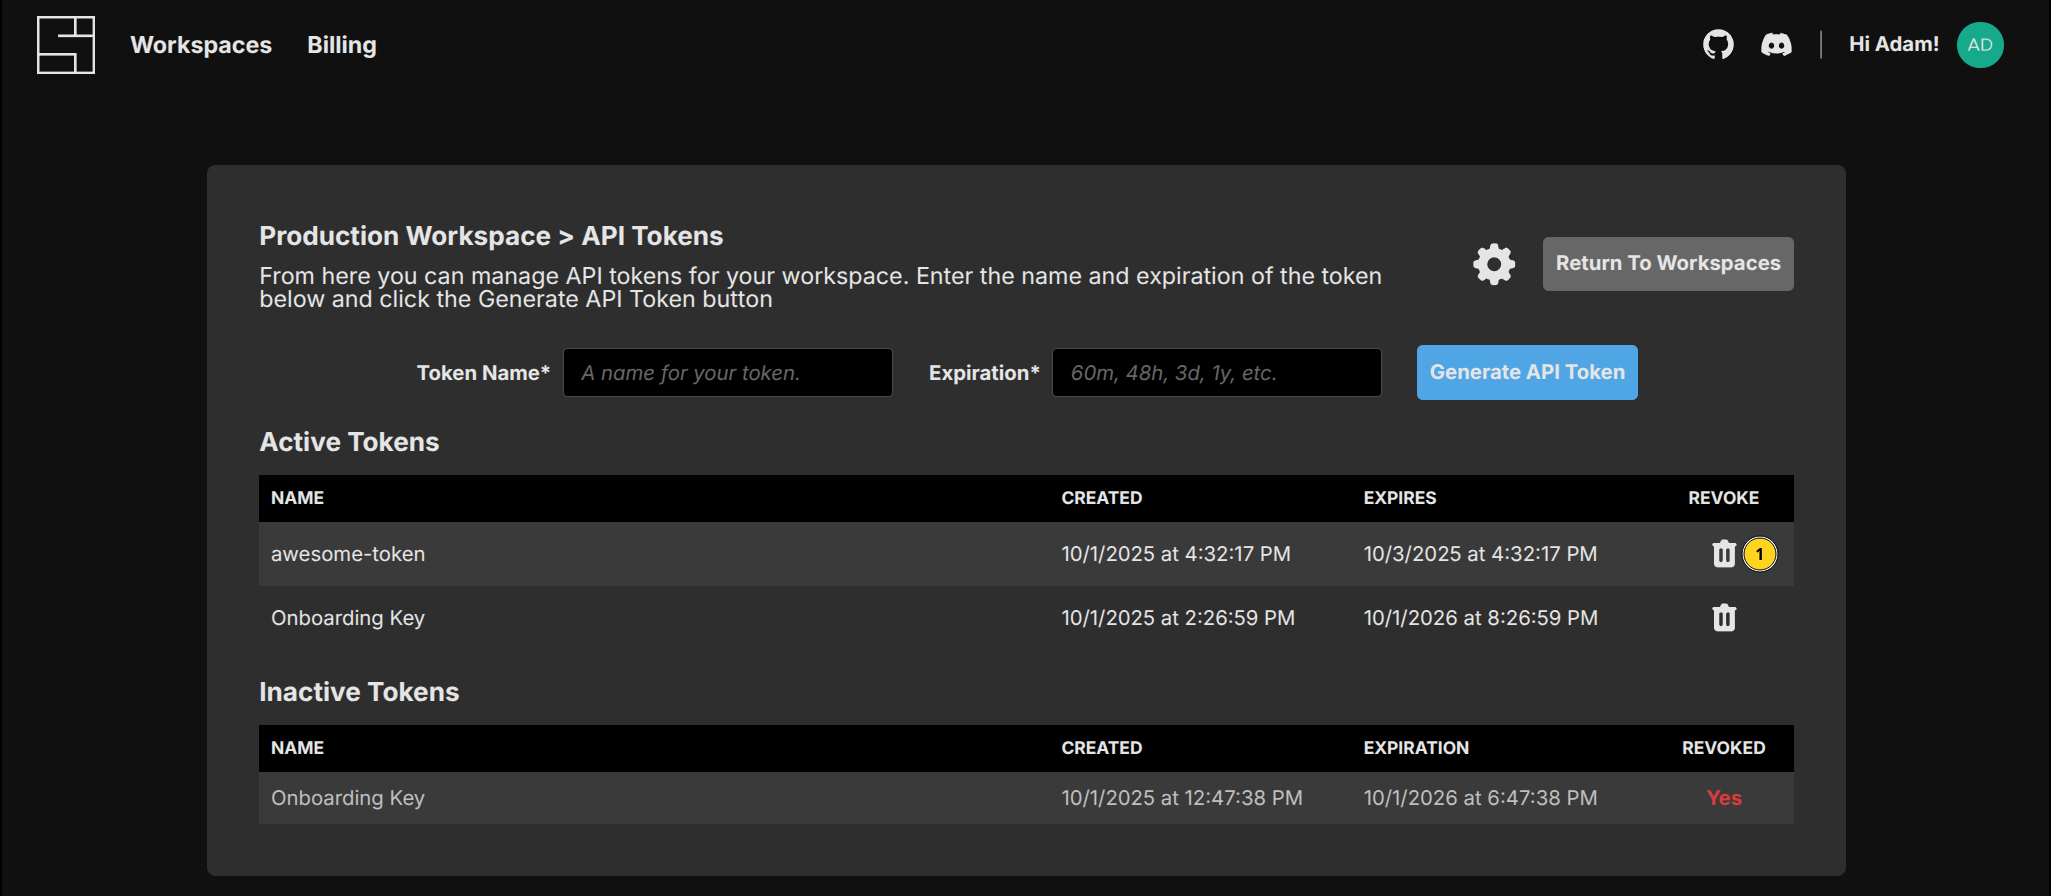The image size is (2051, 896).
Task: Open the Discord icon link
Action: pyautogui.click(x=1776, y=45)
